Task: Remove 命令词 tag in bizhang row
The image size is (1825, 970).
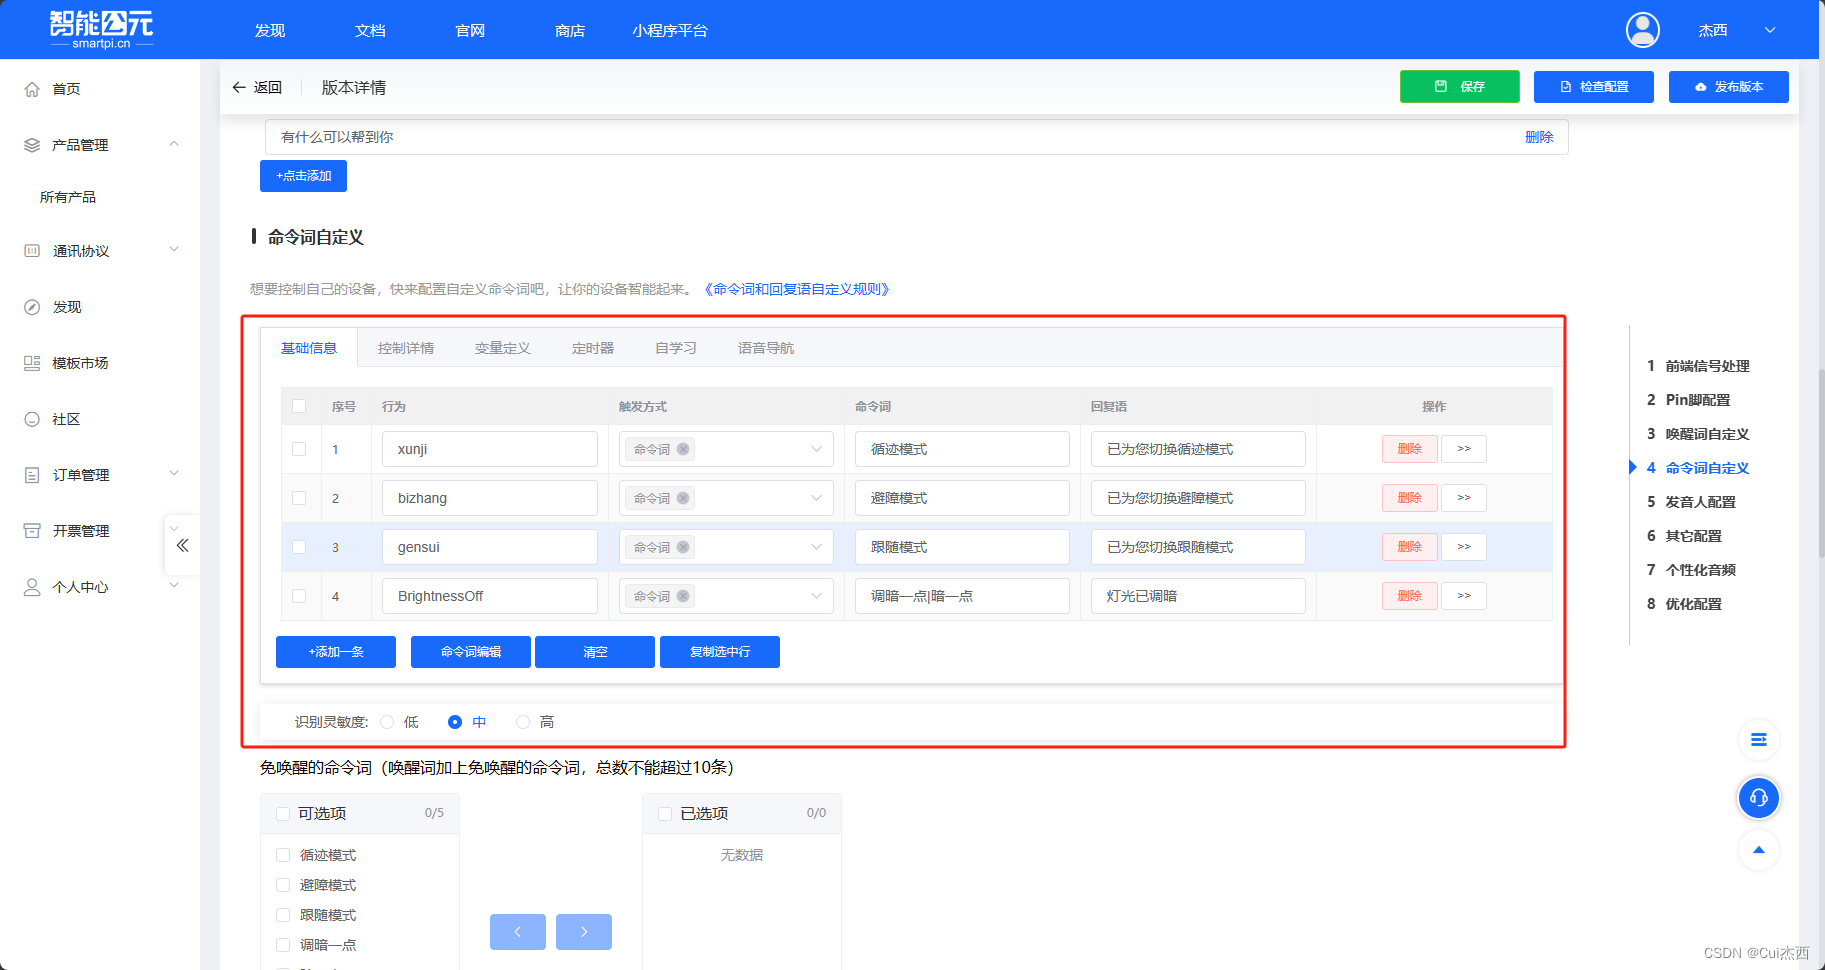Action: [683, 498]
